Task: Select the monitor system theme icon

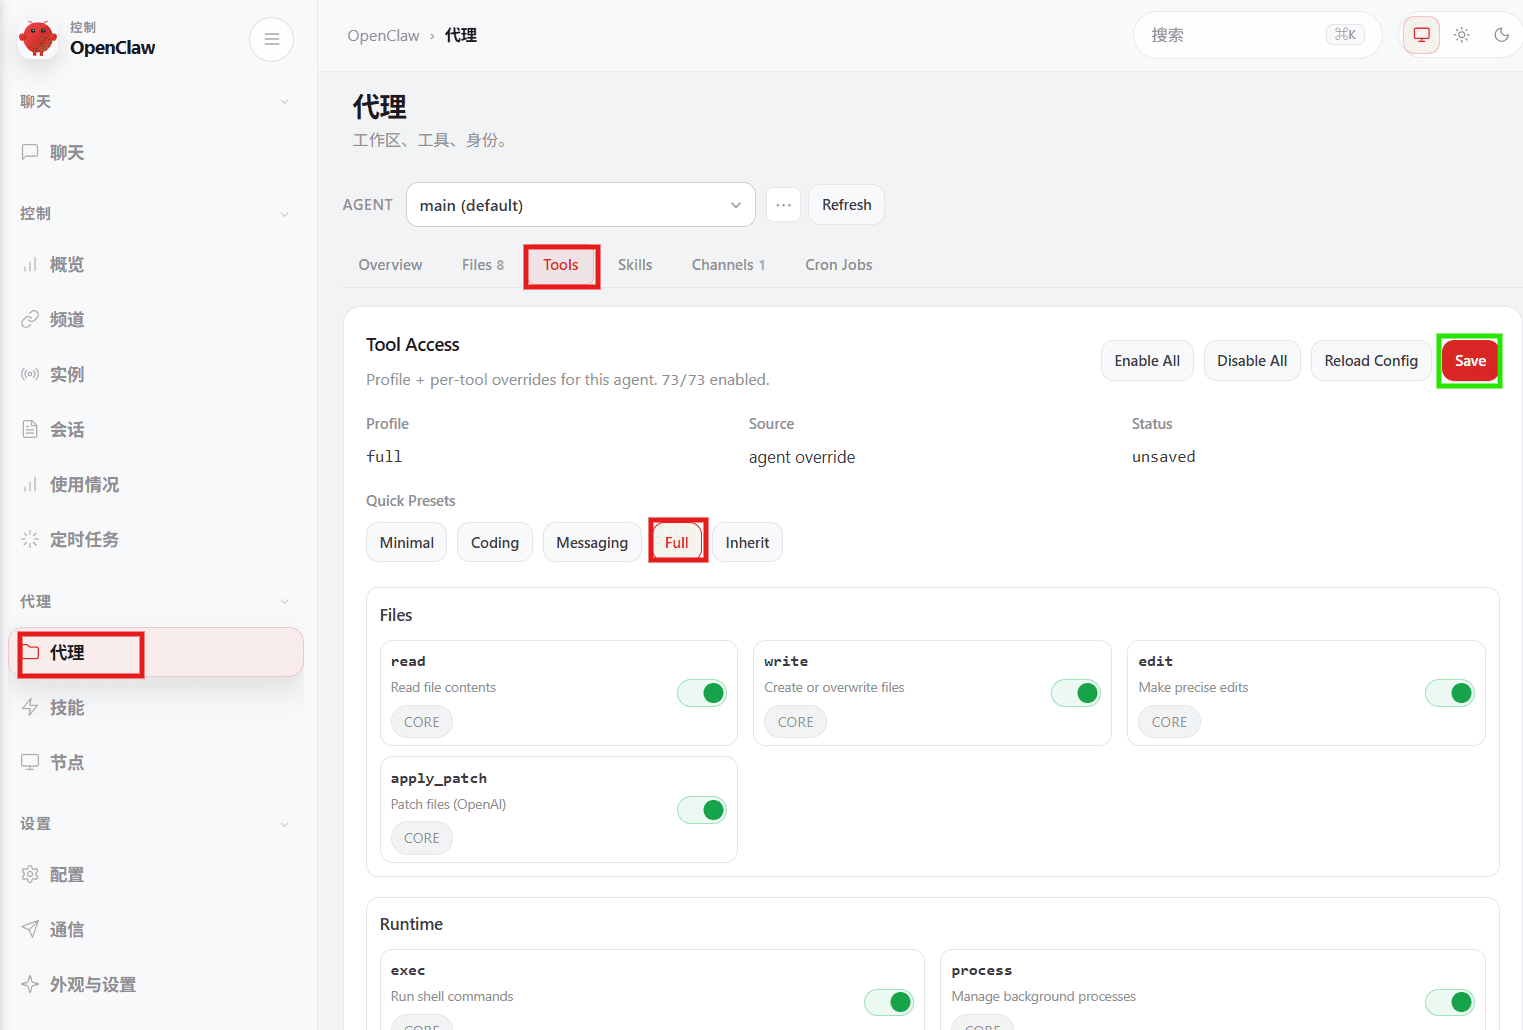Action: click(1421, 35)
